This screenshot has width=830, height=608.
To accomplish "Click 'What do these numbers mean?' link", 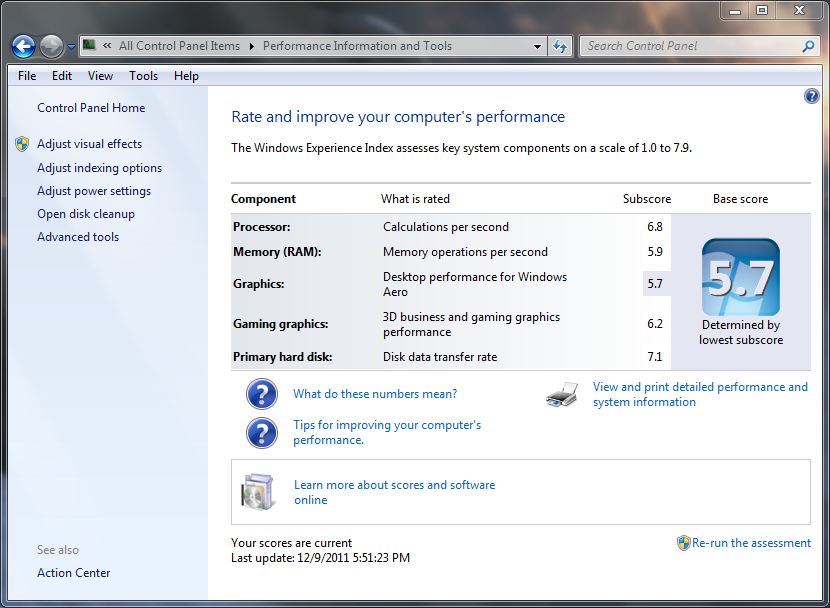I will click(375, 394).
